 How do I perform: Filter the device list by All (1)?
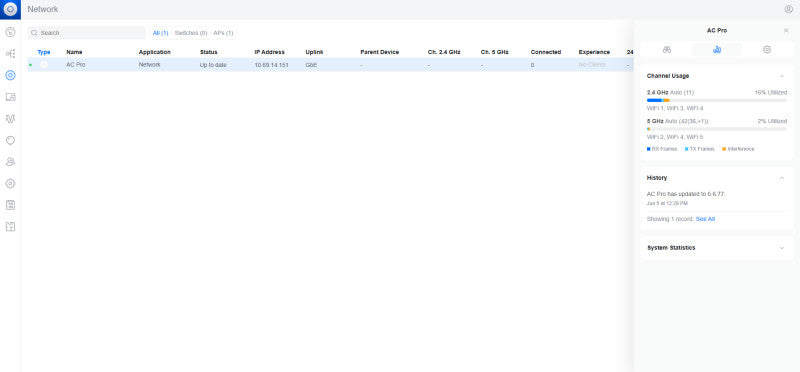(x=161, y=33)
